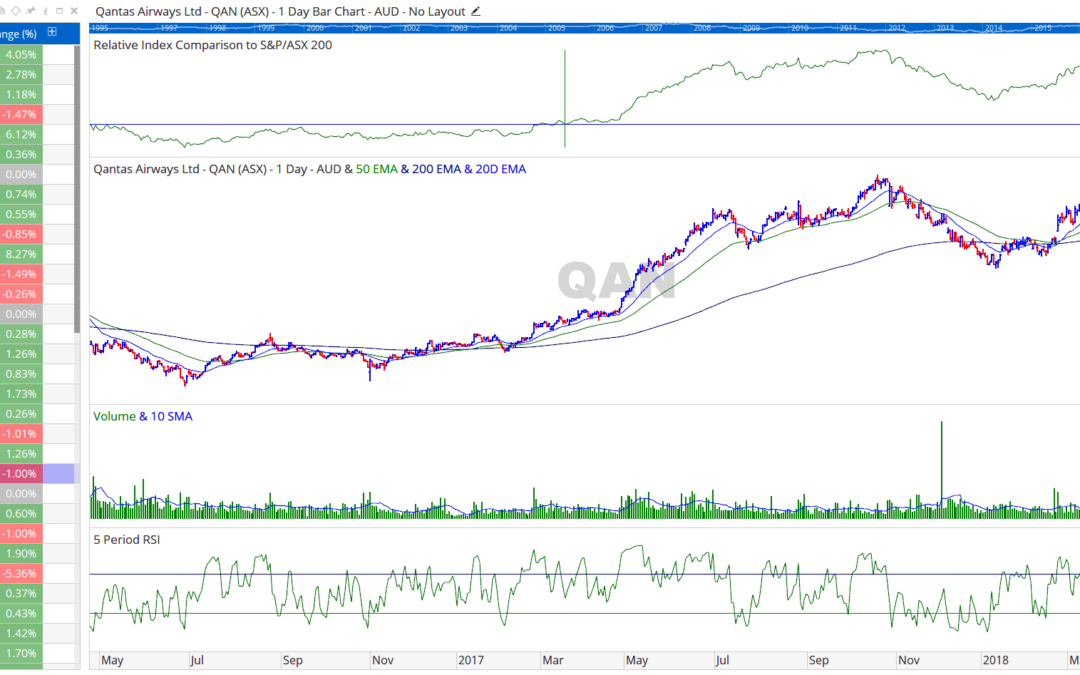Click the add column plus icon in watchlist header
This screenshot has height=675, width=1080.
[52, 32]
